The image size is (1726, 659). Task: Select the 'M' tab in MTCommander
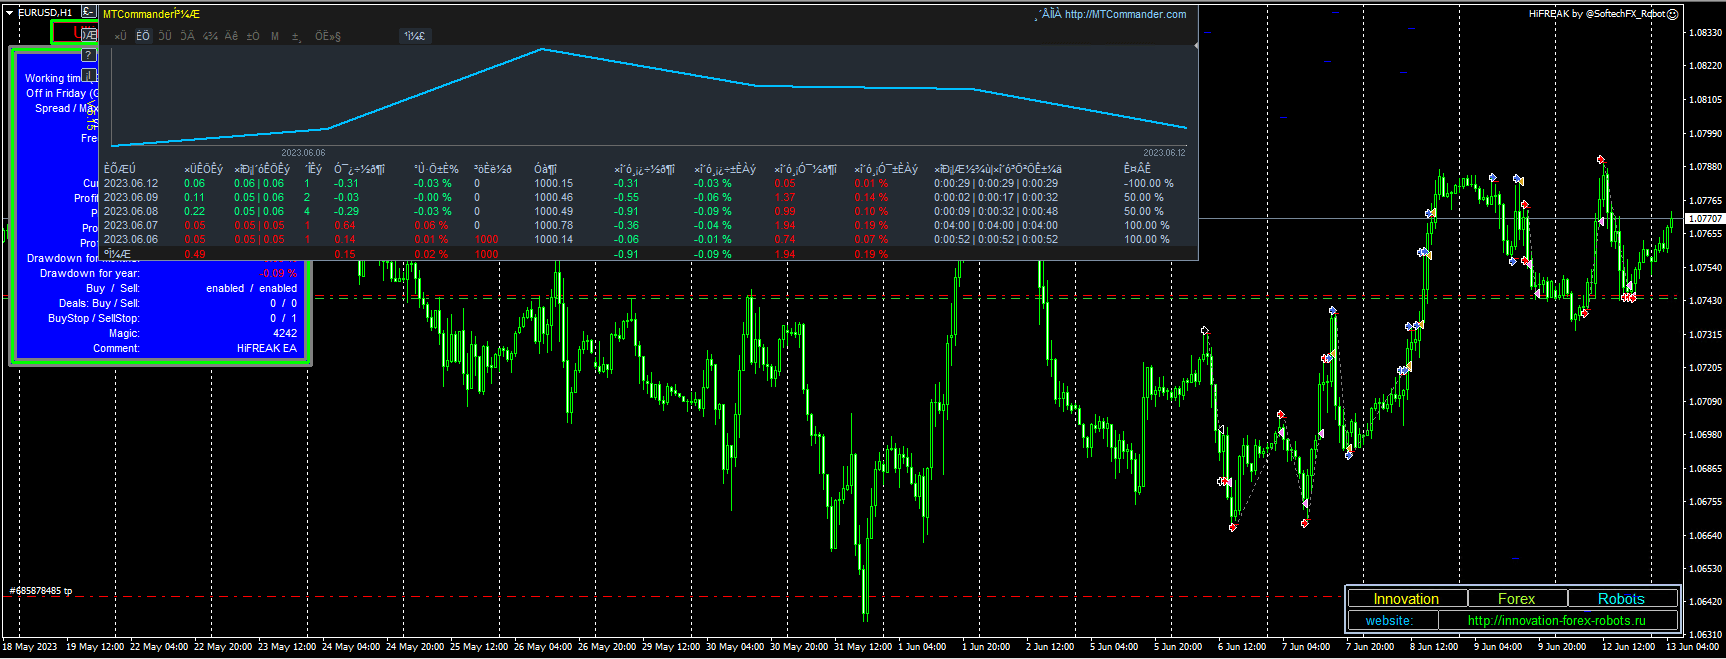pyautogui.click(x=275, y=36)
